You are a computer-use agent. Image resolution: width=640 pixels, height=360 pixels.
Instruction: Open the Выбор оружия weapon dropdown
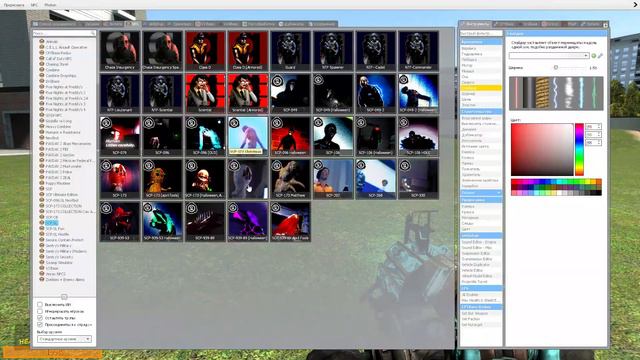64,339
